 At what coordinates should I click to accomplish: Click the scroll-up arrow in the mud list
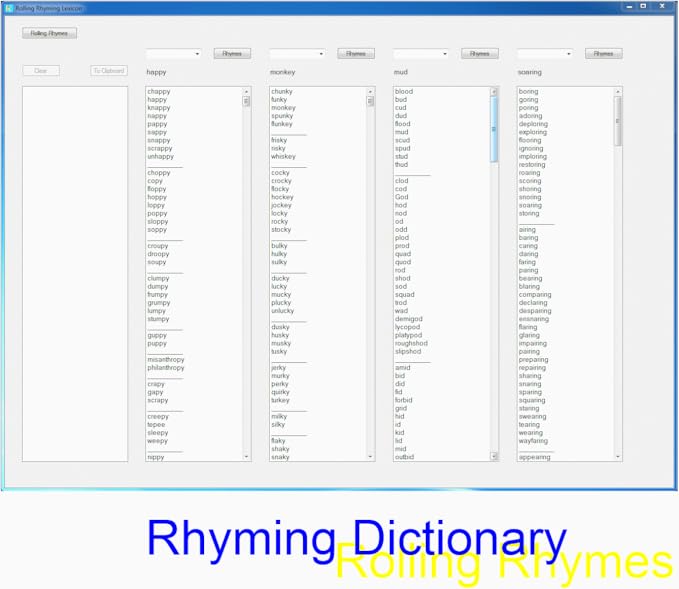(494, 92)
